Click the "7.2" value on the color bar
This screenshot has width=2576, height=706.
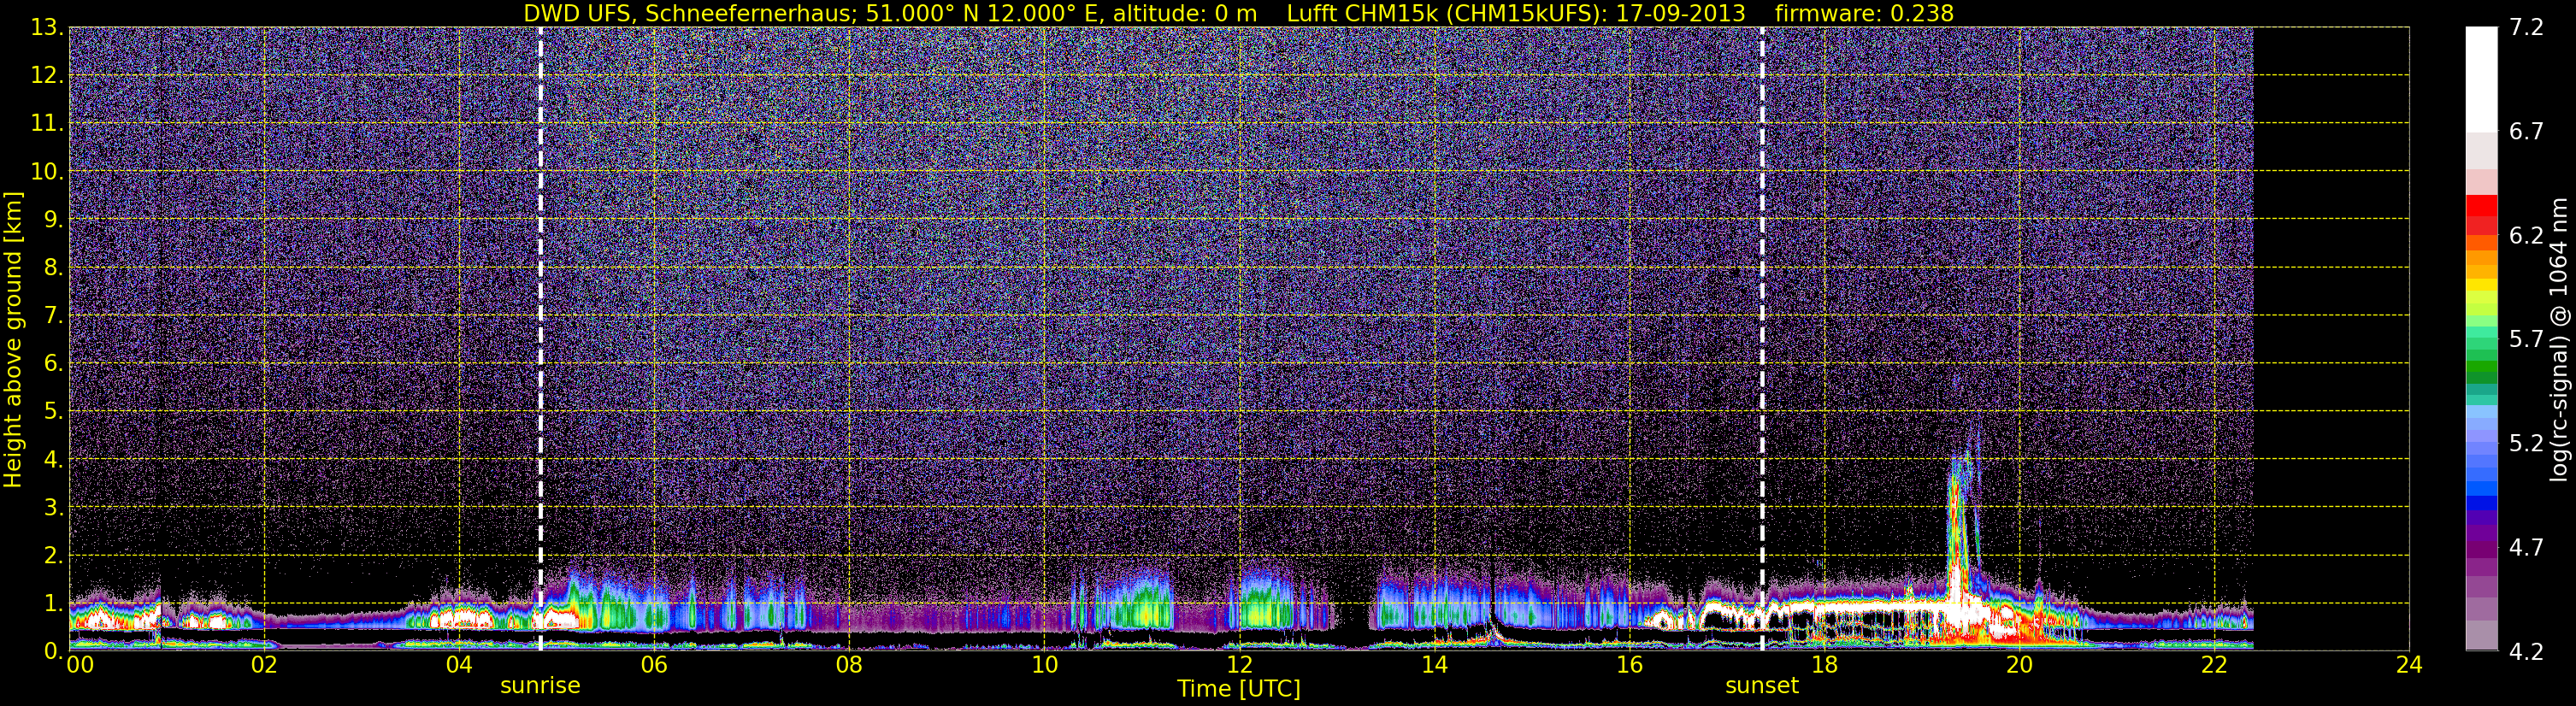[2526, 28]
